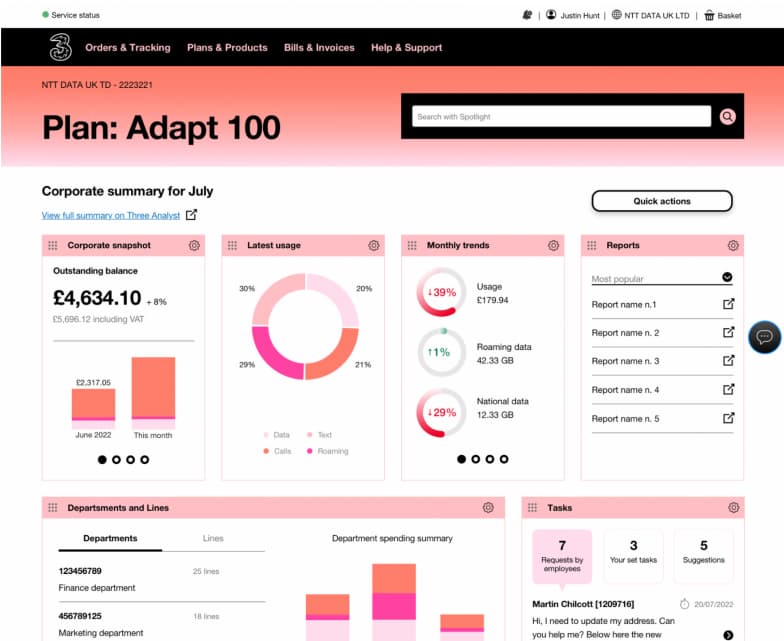This screenshot has width=784, height=641.
Task: Click drag handle grid icon on Corporate snapshot
Action: (x=52, y=246)
